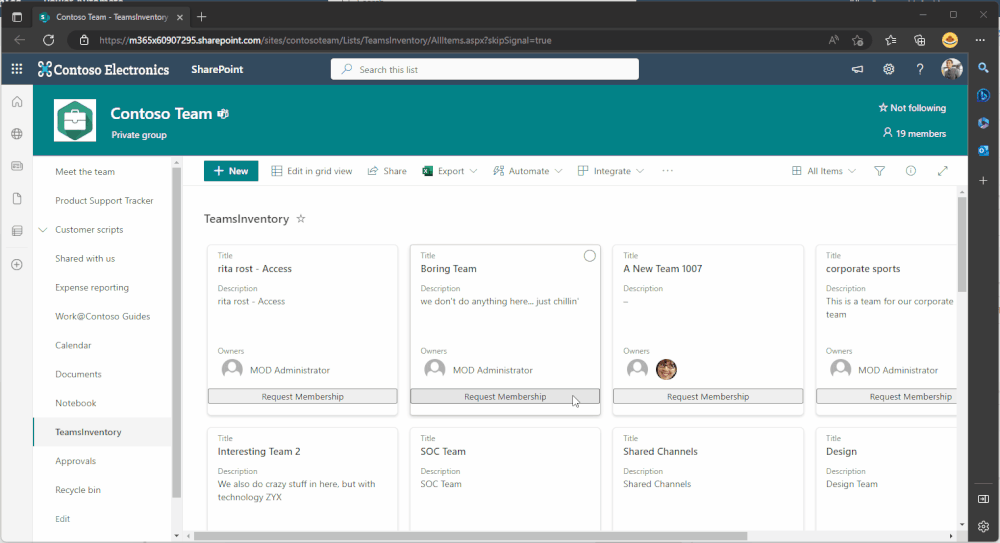This screenshot has width=1000, height=543.
Task: Click Share in the command bar
Action: click(387, 171)
